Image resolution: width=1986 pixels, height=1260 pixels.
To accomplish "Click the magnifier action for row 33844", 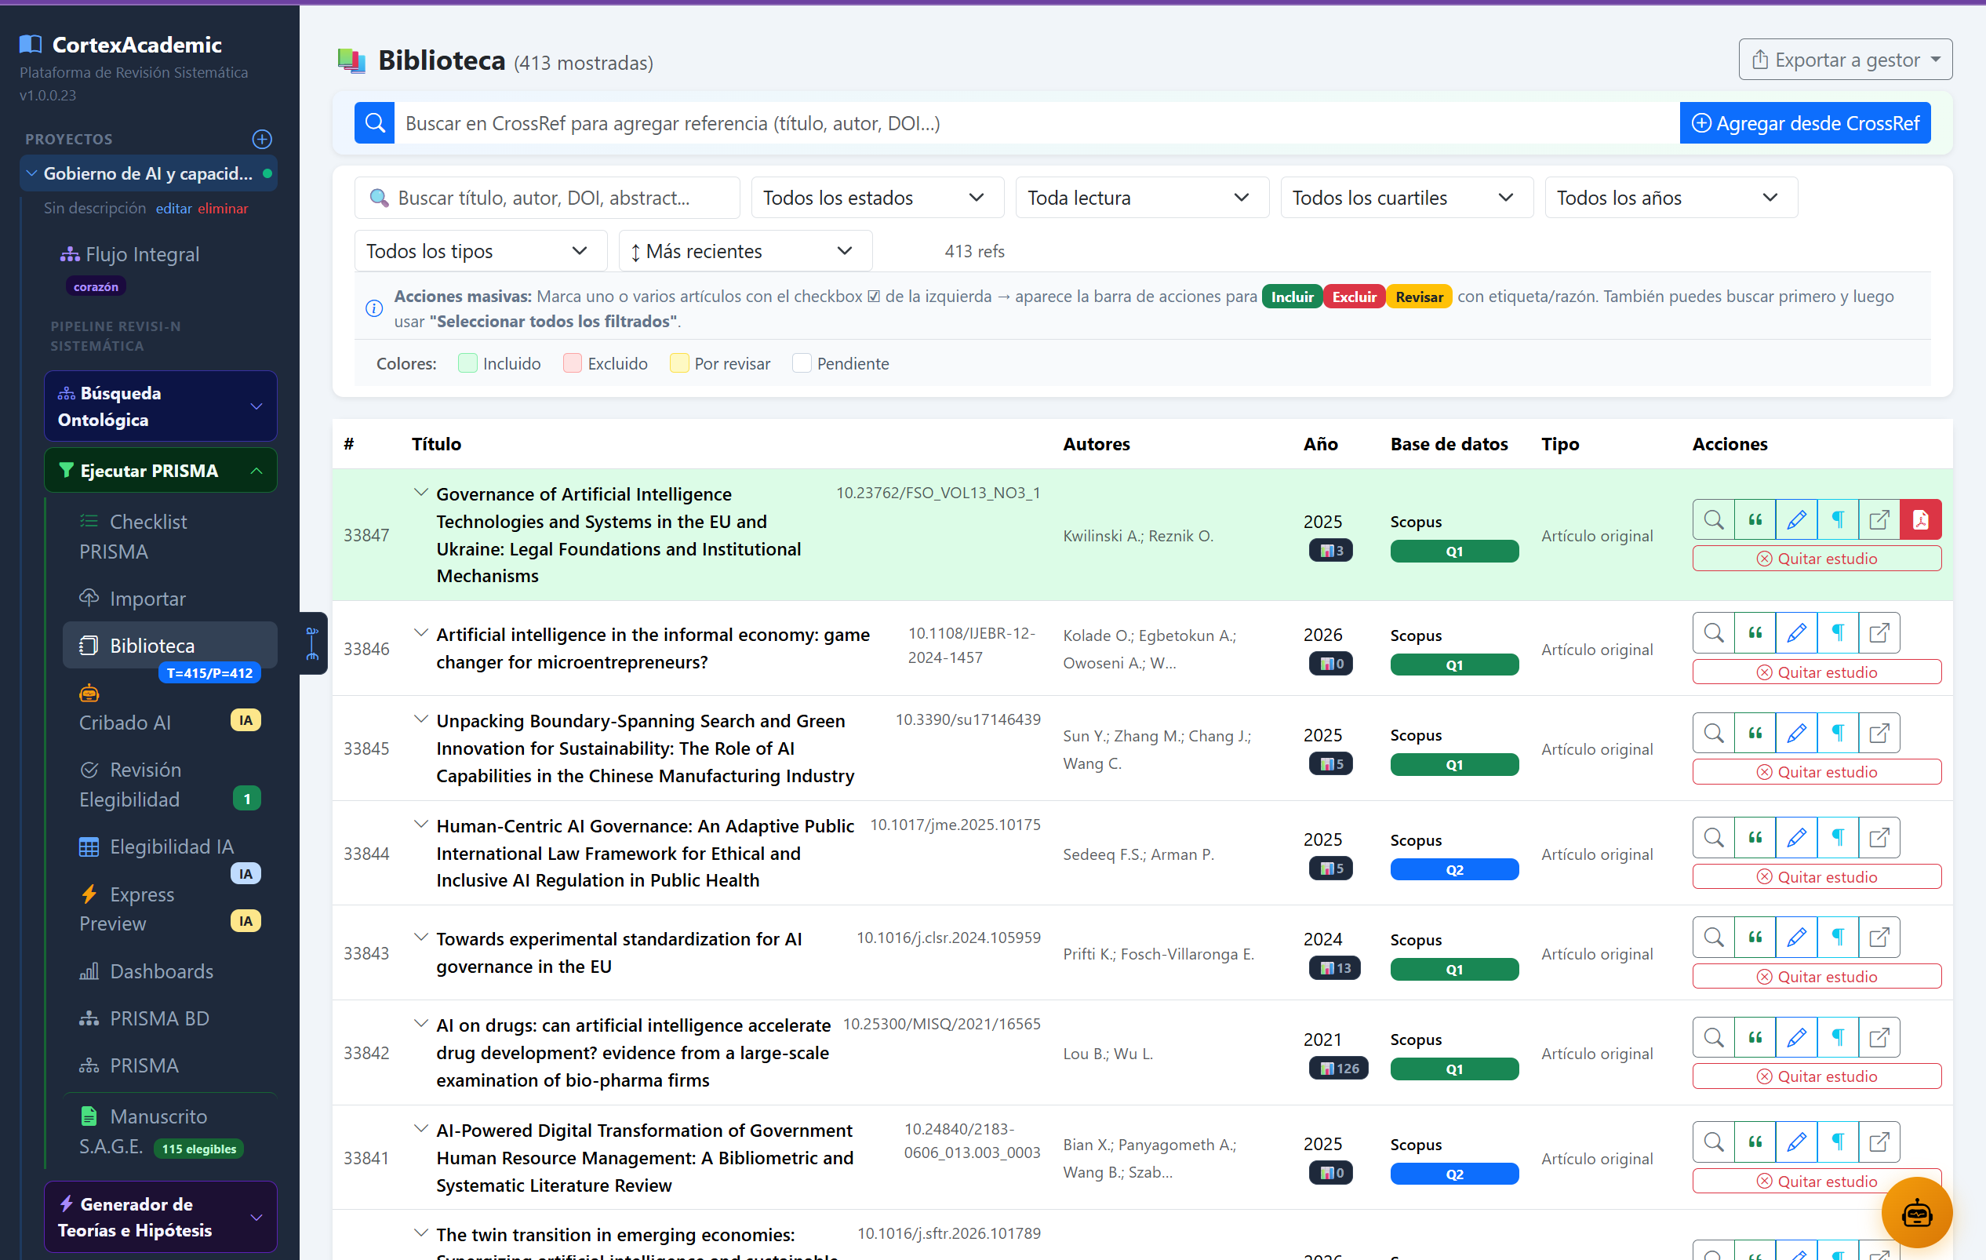I will click(1713, 838).
